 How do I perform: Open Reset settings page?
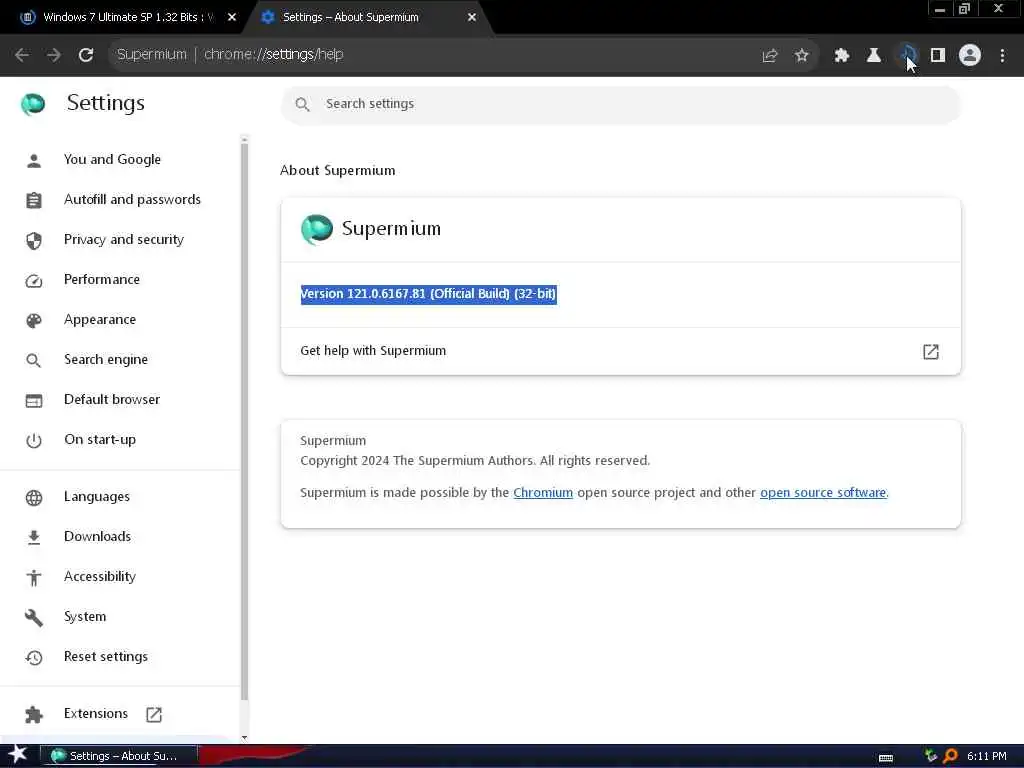106,656
